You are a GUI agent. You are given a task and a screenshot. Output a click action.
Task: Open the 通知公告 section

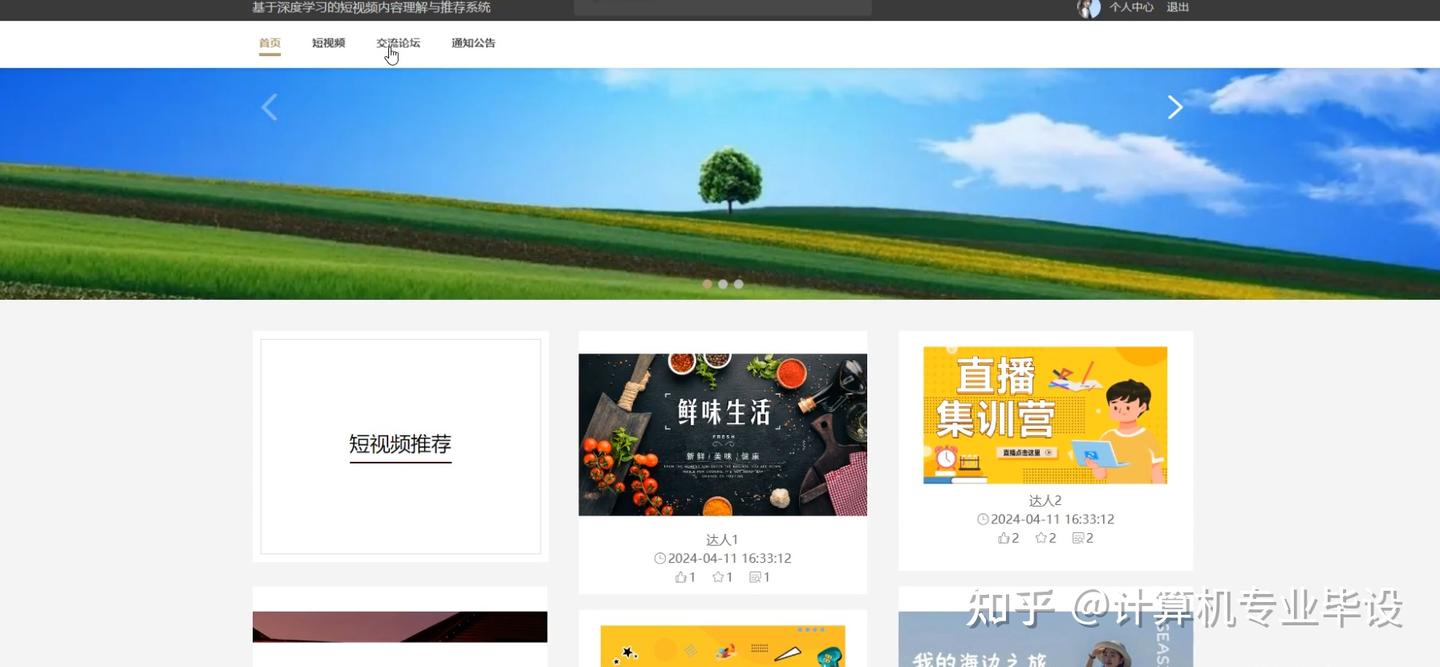[472, 43]
